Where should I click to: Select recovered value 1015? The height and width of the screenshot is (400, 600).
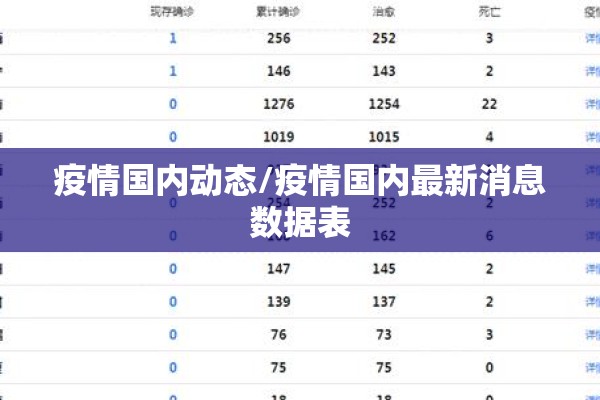[x=384, y=137]
